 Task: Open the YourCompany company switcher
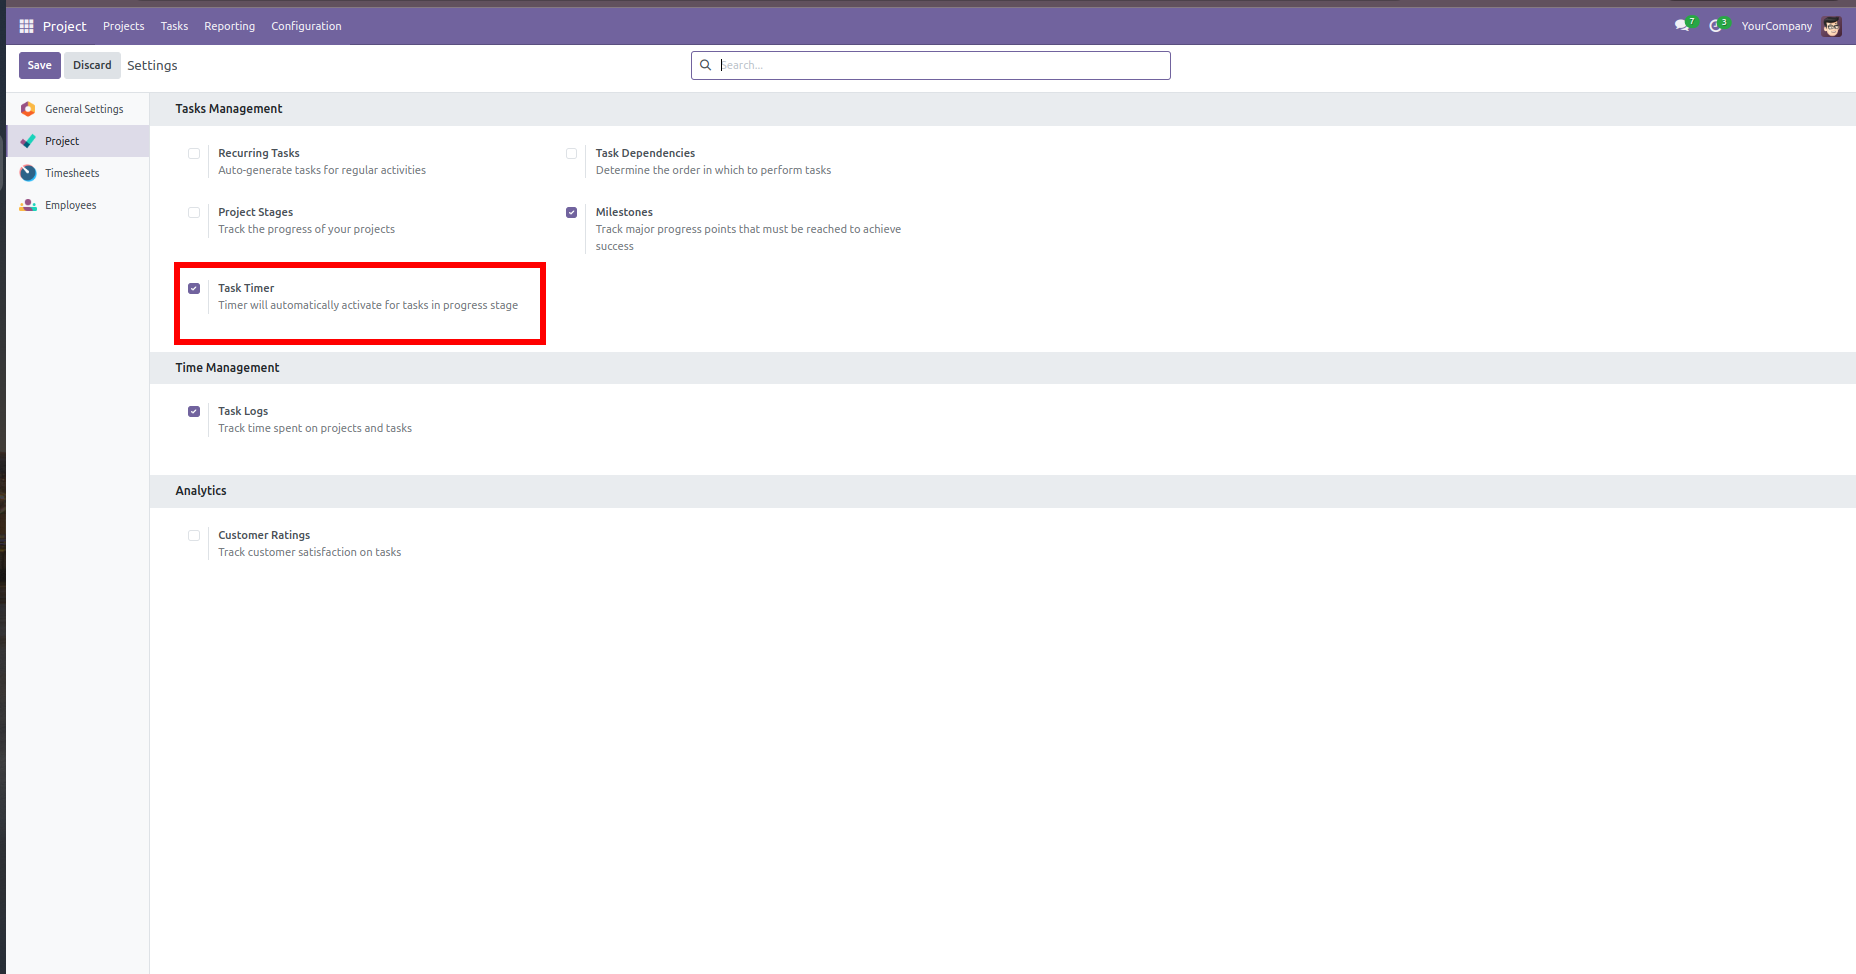tap(1777, 26)
